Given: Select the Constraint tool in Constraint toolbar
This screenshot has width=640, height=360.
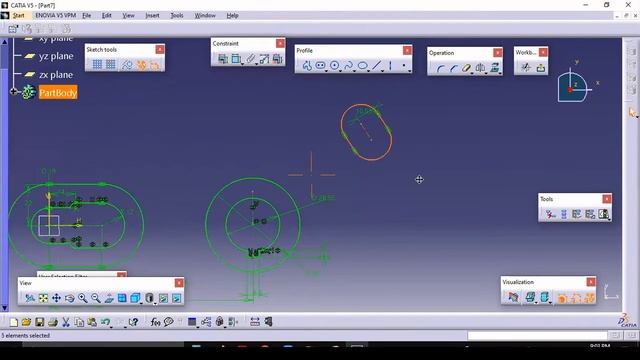Looking at the screenshot, I should (236, 59).
